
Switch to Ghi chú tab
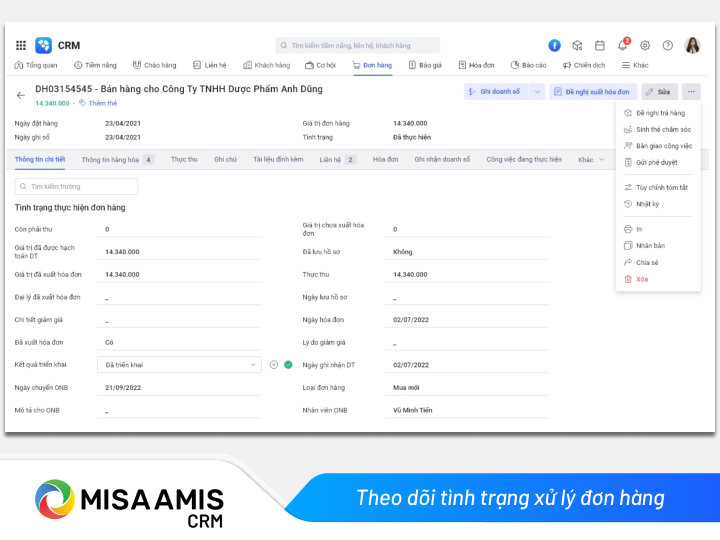pyautogui.click(x=225, y=159)
